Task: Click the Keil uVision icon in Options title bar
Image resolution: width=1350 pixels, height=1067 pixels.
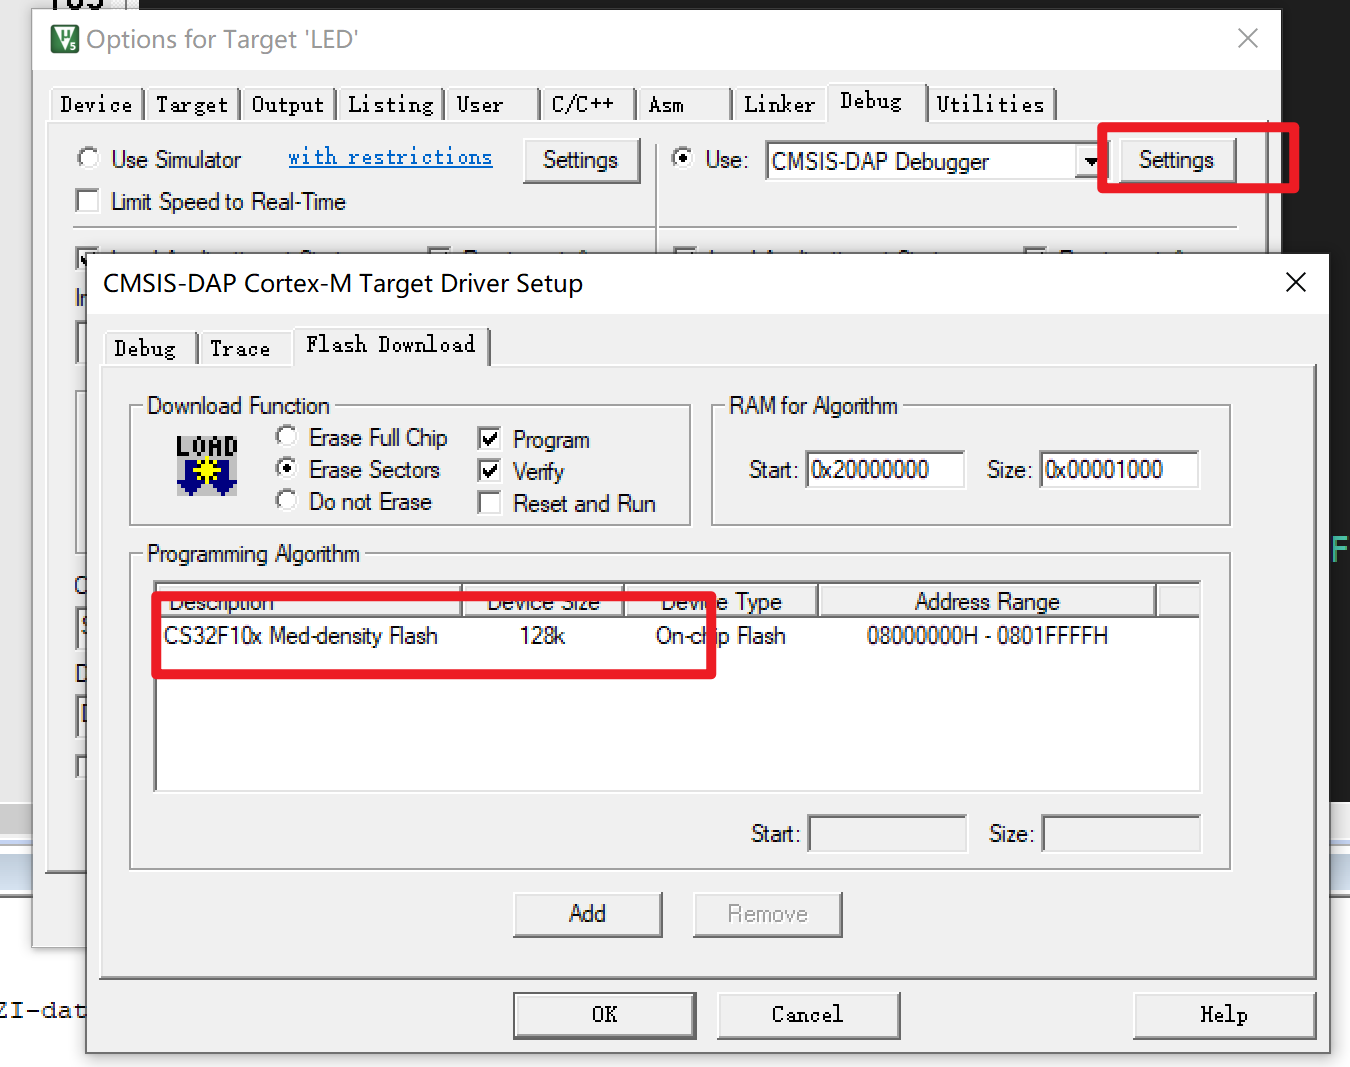Action: tap(65, 39)
